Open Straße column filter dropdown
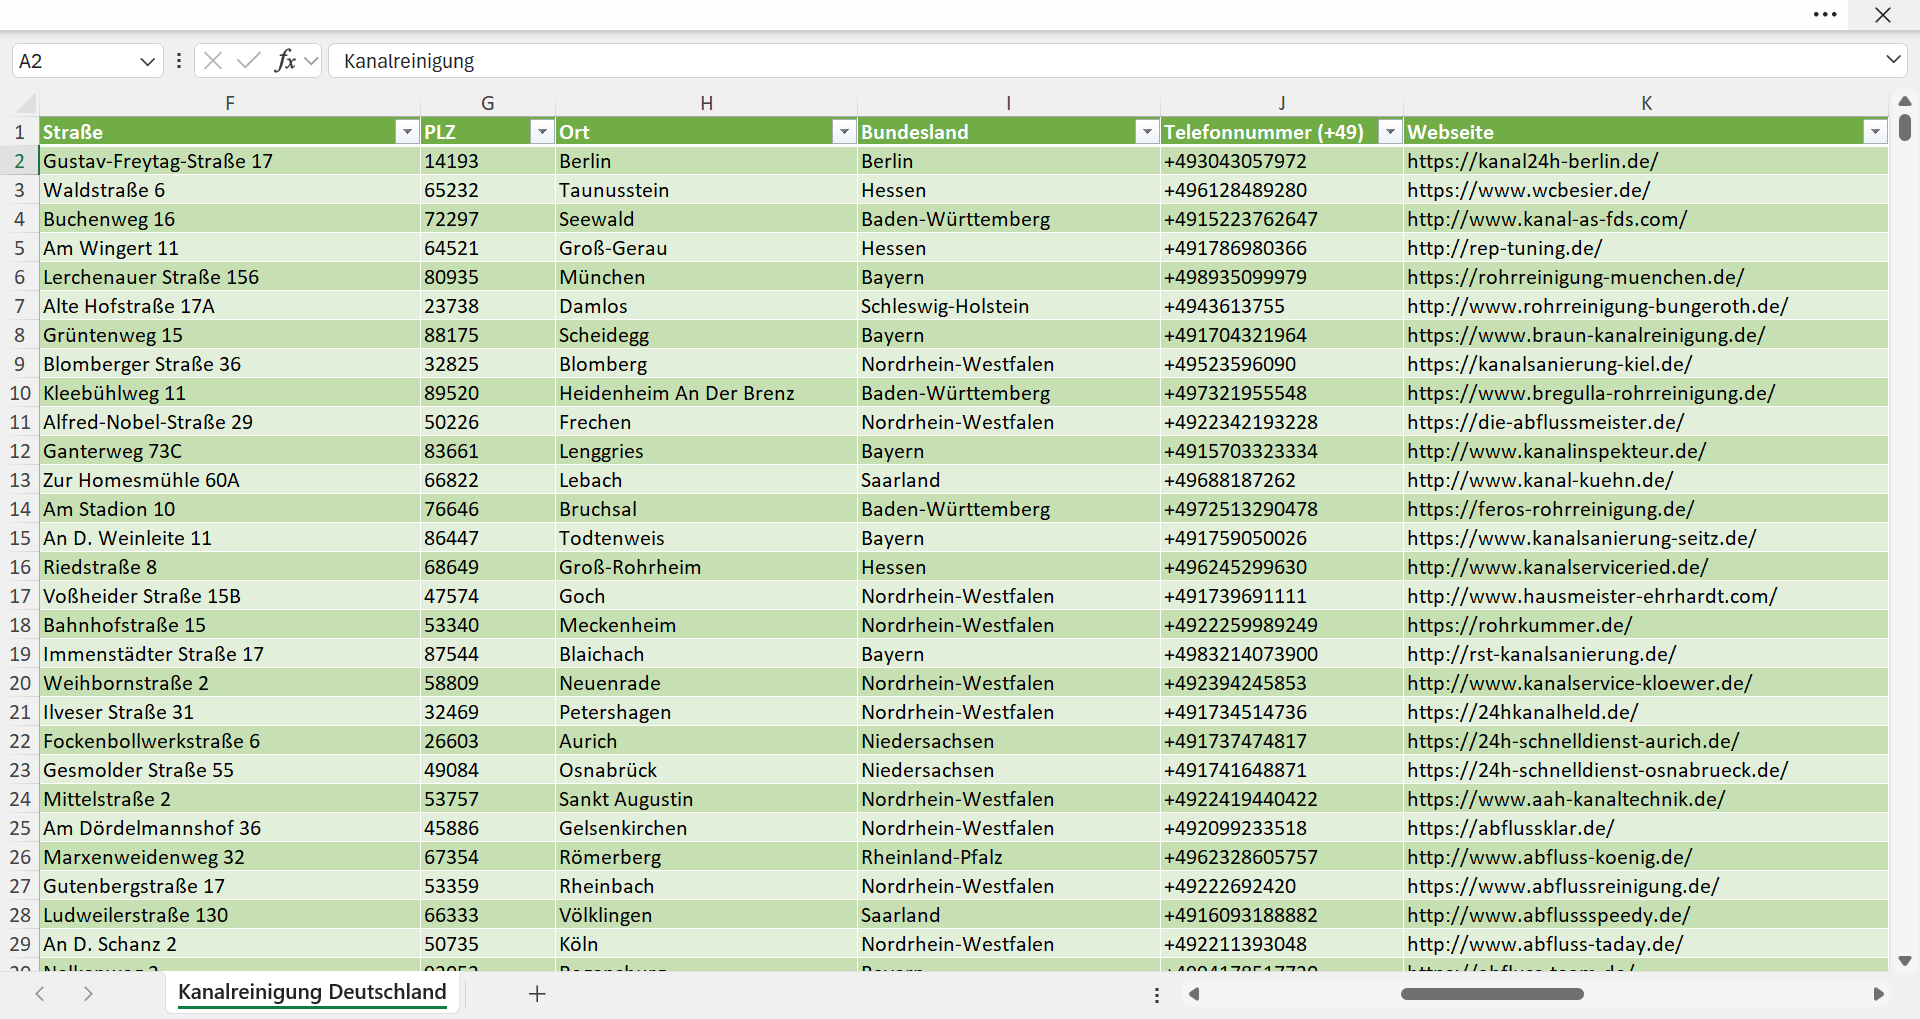1920x1019 pixels. [406, 132]
